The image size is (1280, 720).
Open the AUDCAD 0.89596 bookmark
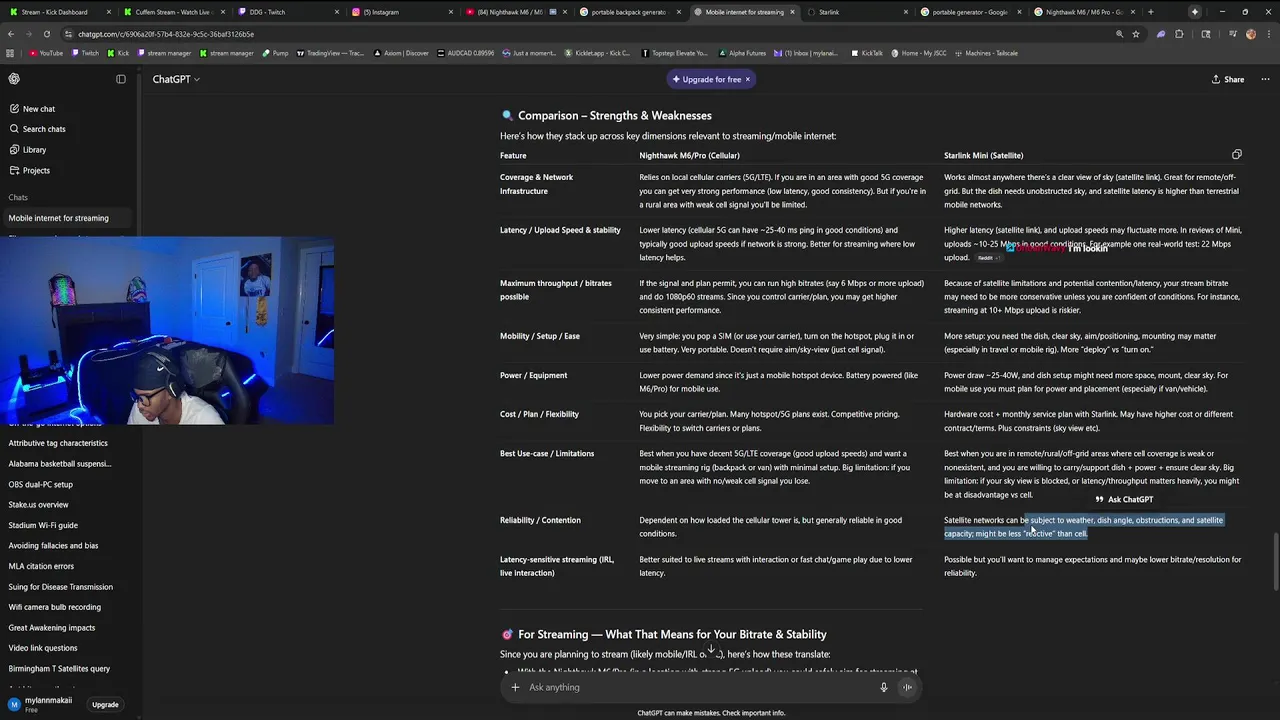pyautogui.click(x=465, y=53)
